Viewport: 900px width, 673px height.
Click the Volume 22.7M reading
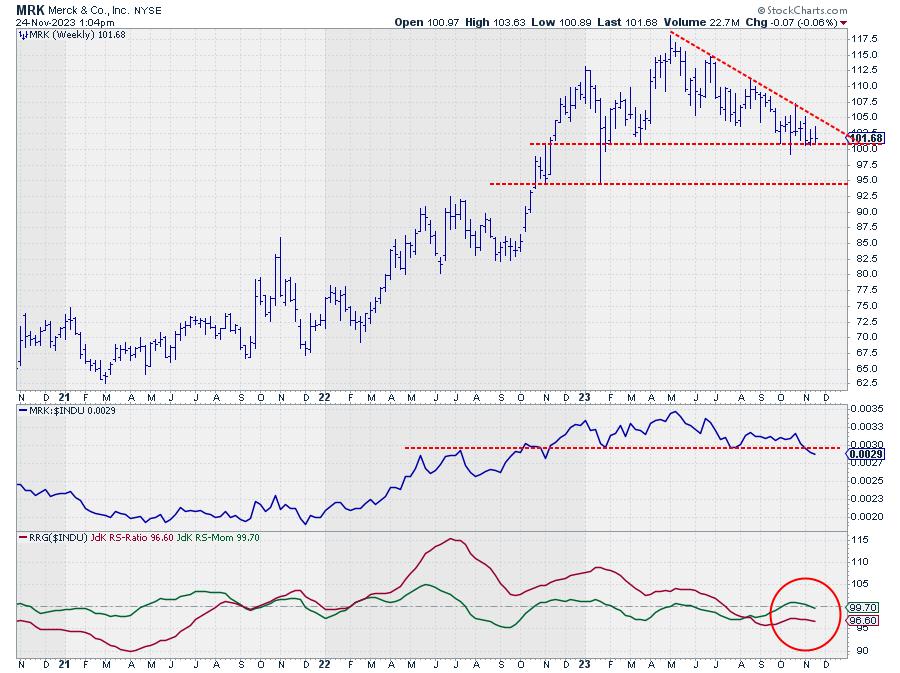coord(701,22)
